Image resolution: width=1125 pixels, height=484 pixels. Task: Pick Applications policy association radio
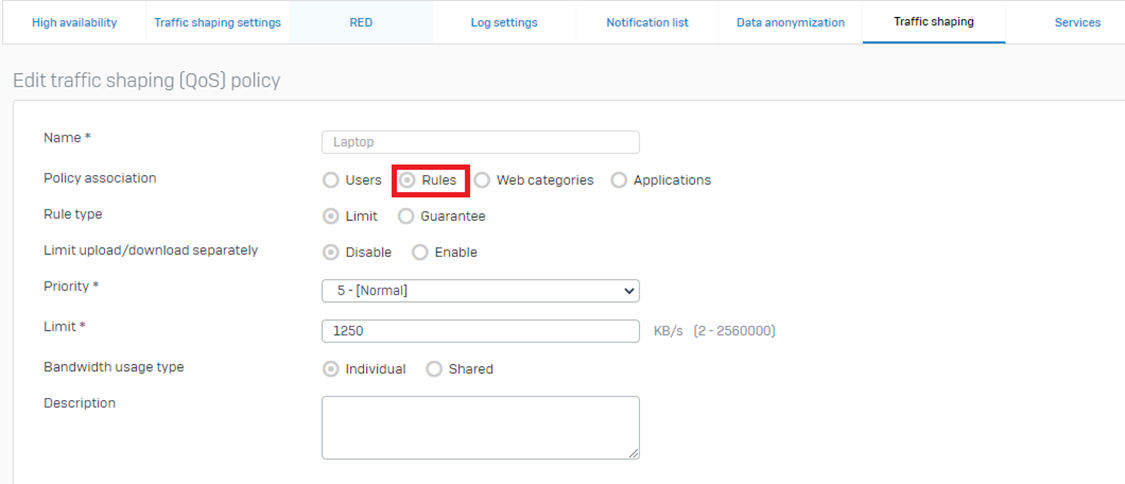(619, 181)
